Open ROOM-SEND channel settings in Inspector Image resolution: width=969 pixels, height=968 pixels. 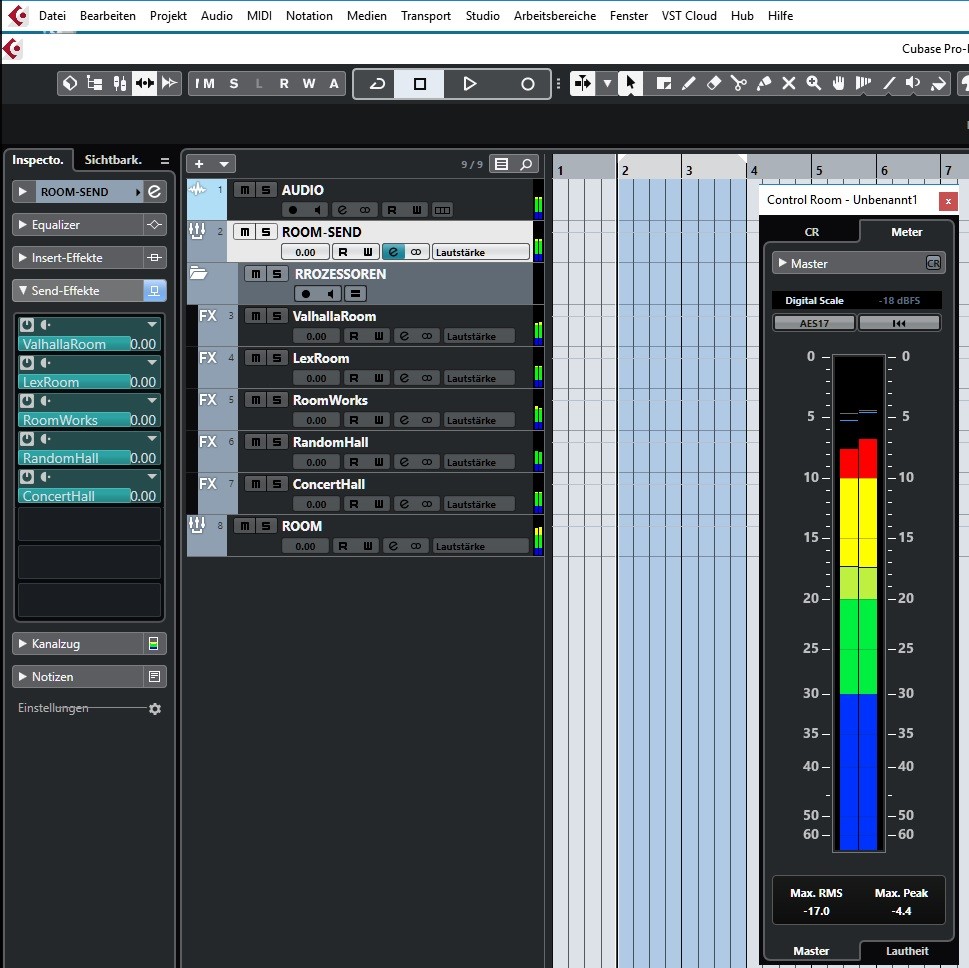coord(154,192)
